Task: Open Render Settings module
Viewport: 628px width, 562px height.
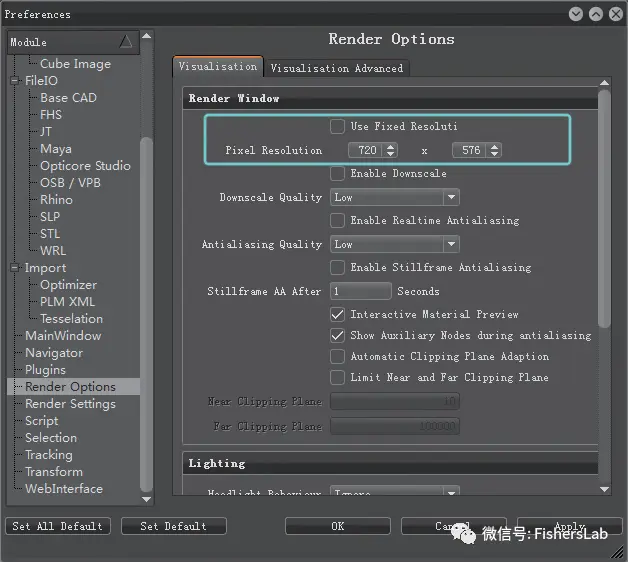Action: (70, 404)
